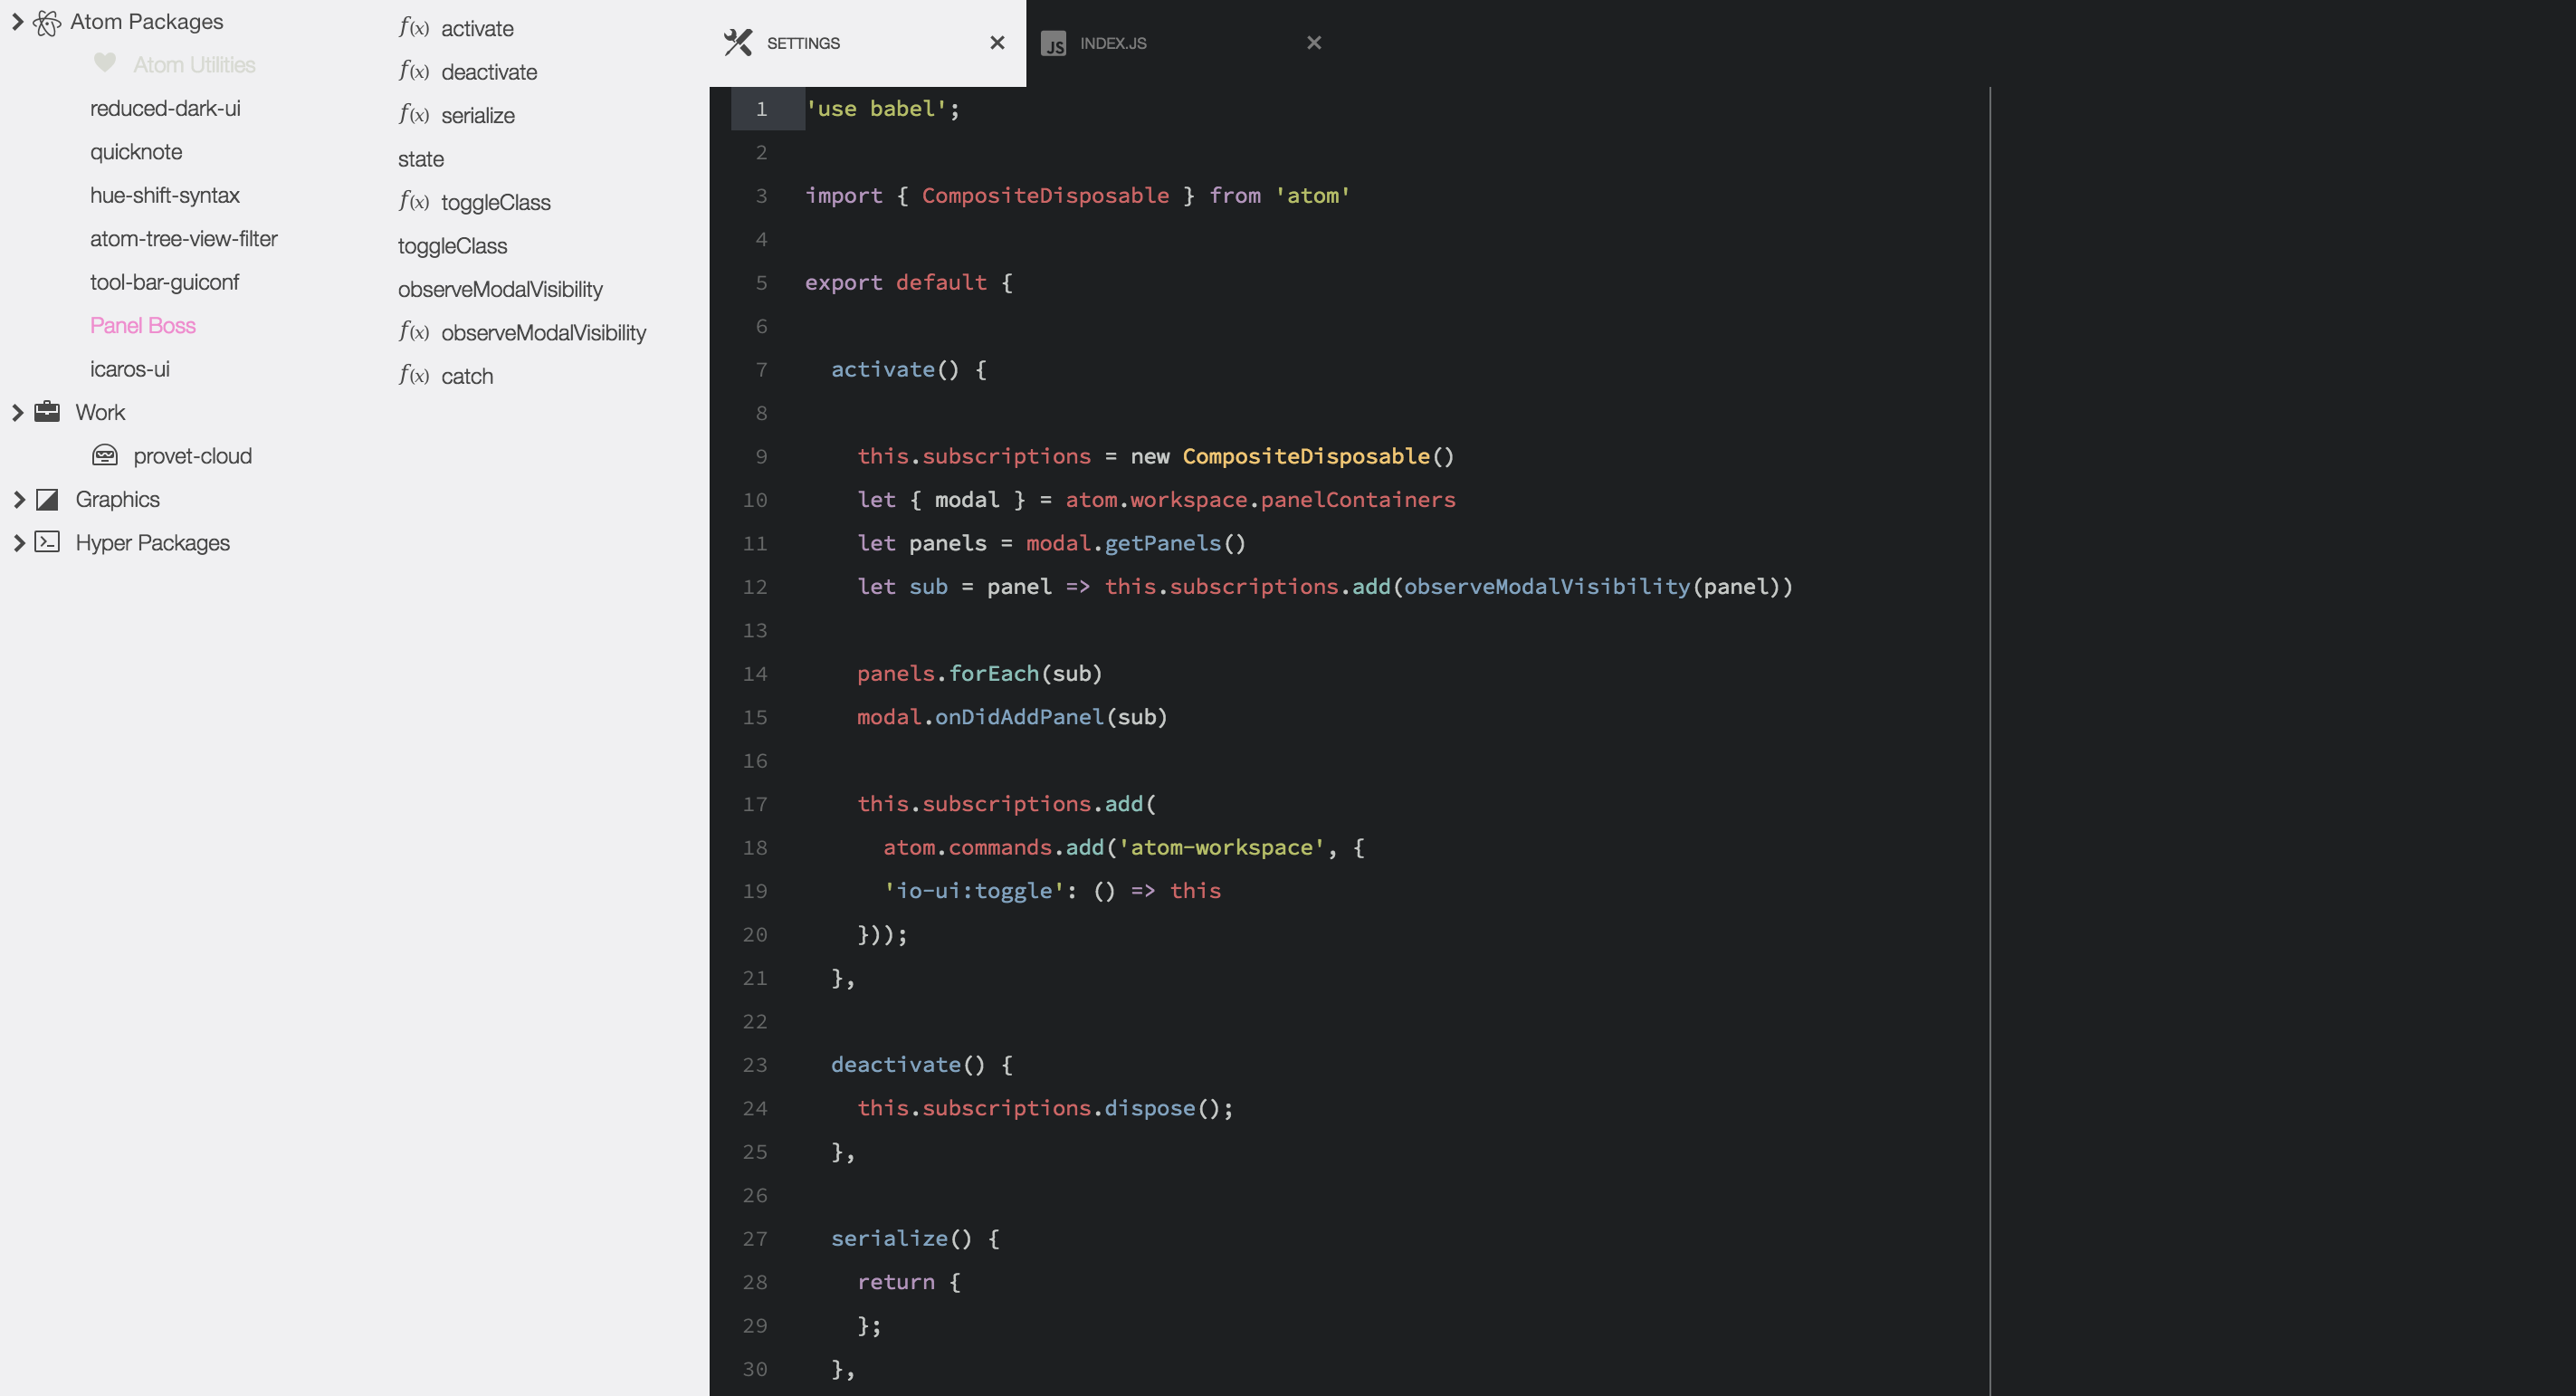This screenshot has width=2576, height=1396.
Task: Select the reduced-dark-ui project
Action: [165, 108]
